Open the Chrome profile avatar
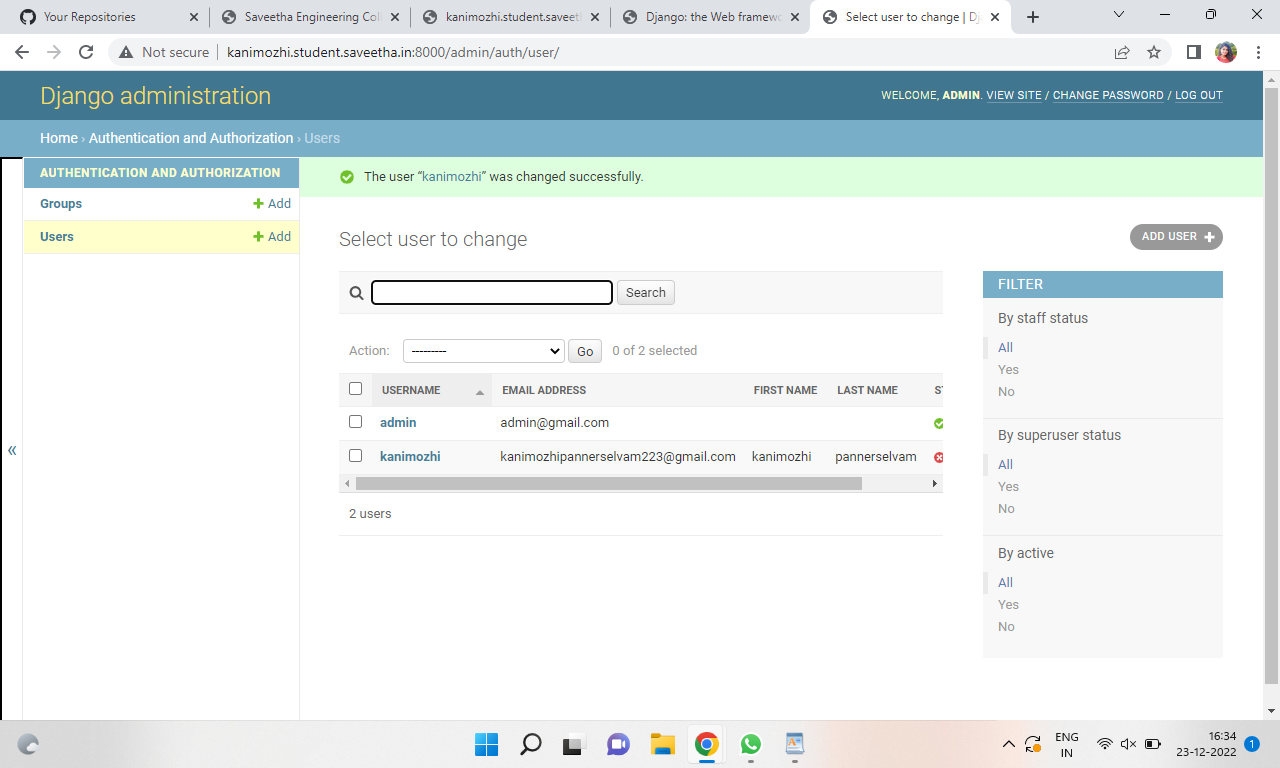This screenshot has height=768, width=1280. tap(1226, 52)
